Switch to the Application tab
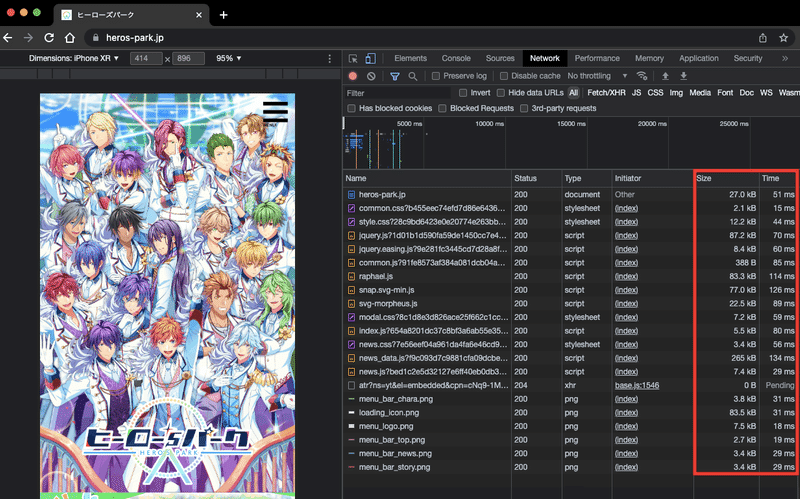 point(699,58)
